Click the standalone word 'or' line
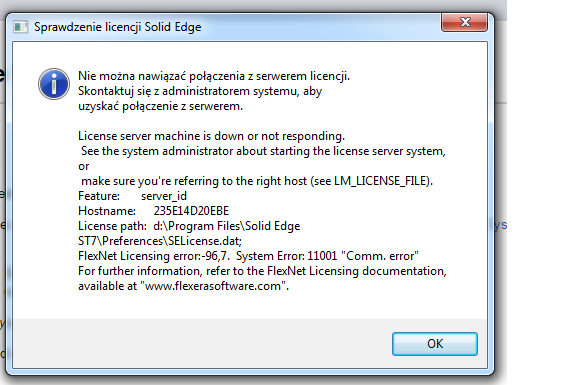The width and height of the screenshot is (573, 385). click(84, 166)
